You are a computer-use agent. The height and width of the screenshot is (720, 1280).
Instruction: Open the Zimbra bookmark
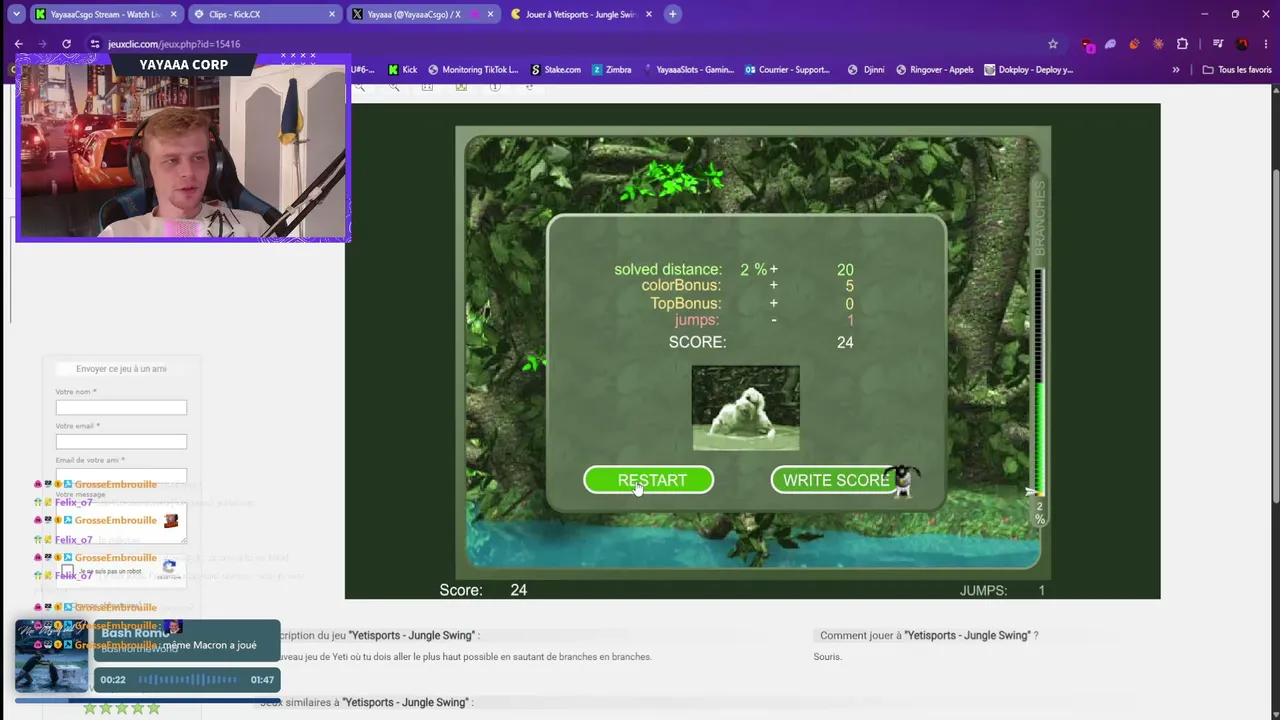click(611, 70)
